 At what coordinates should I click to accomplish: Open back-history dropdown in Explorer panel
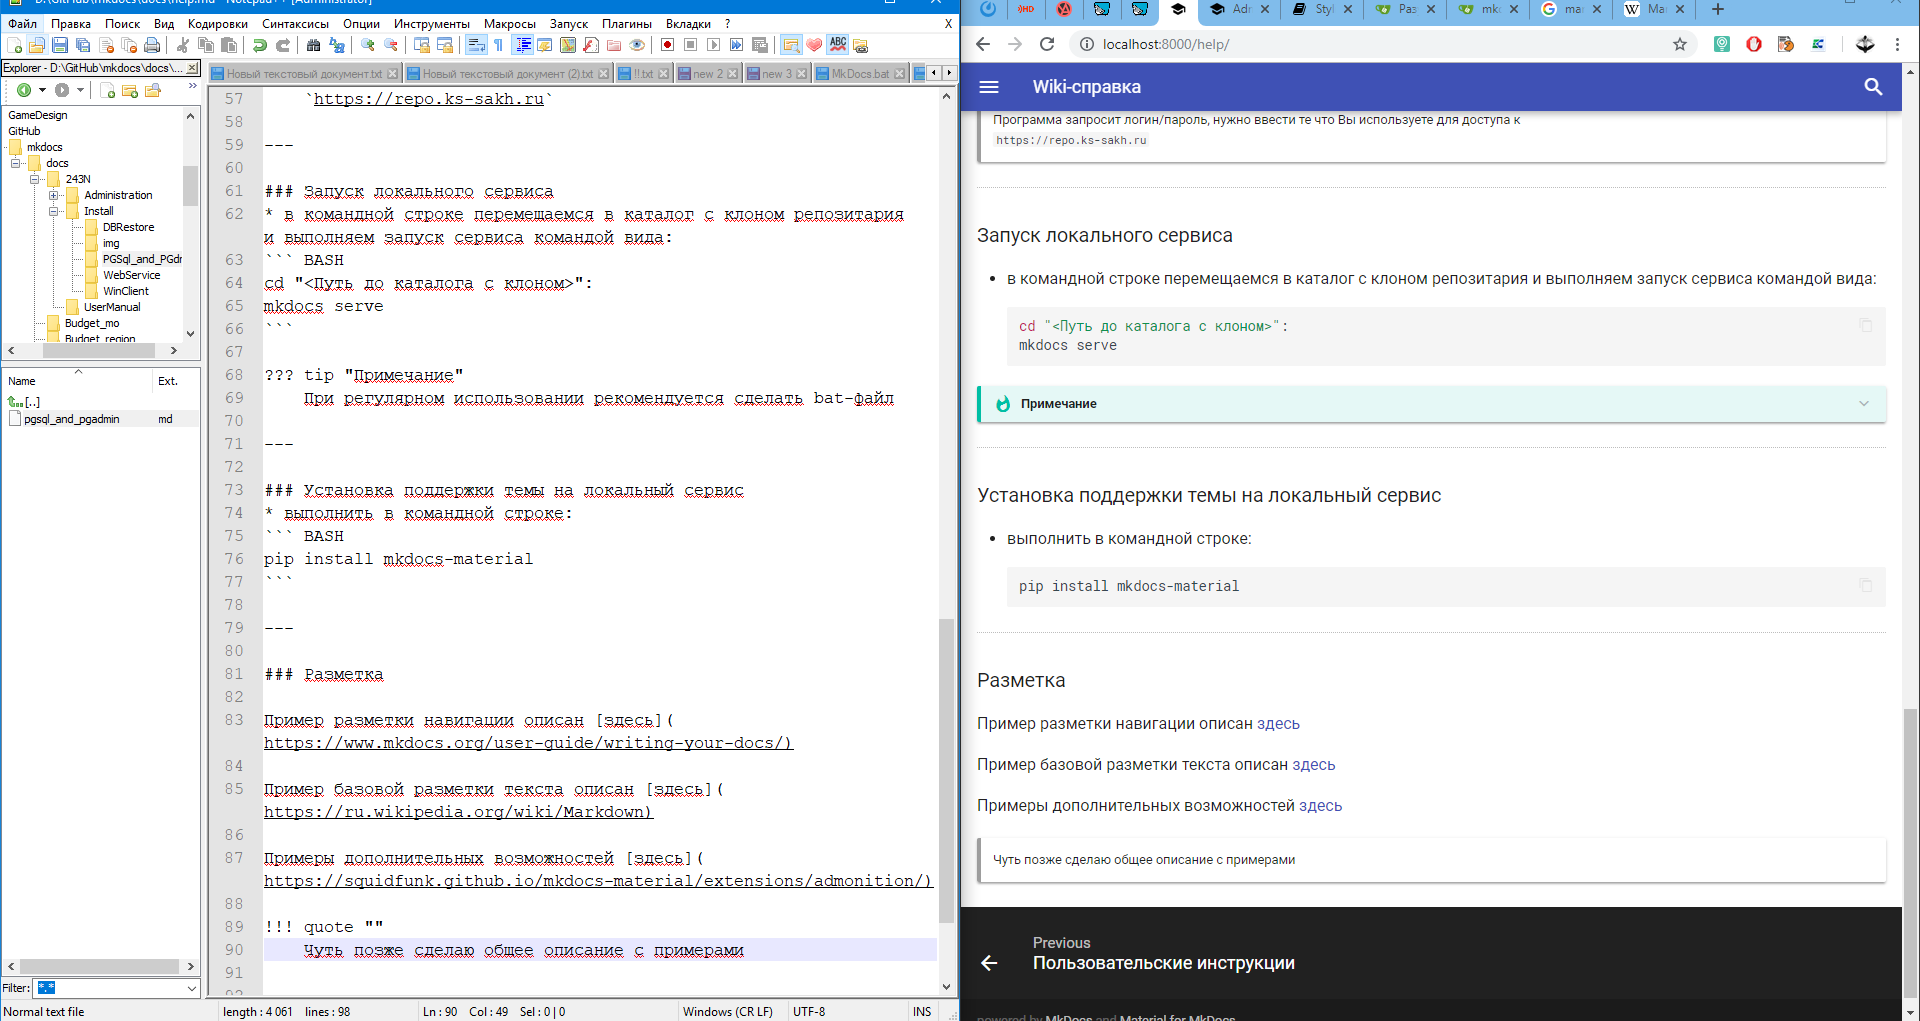(42, 90)
